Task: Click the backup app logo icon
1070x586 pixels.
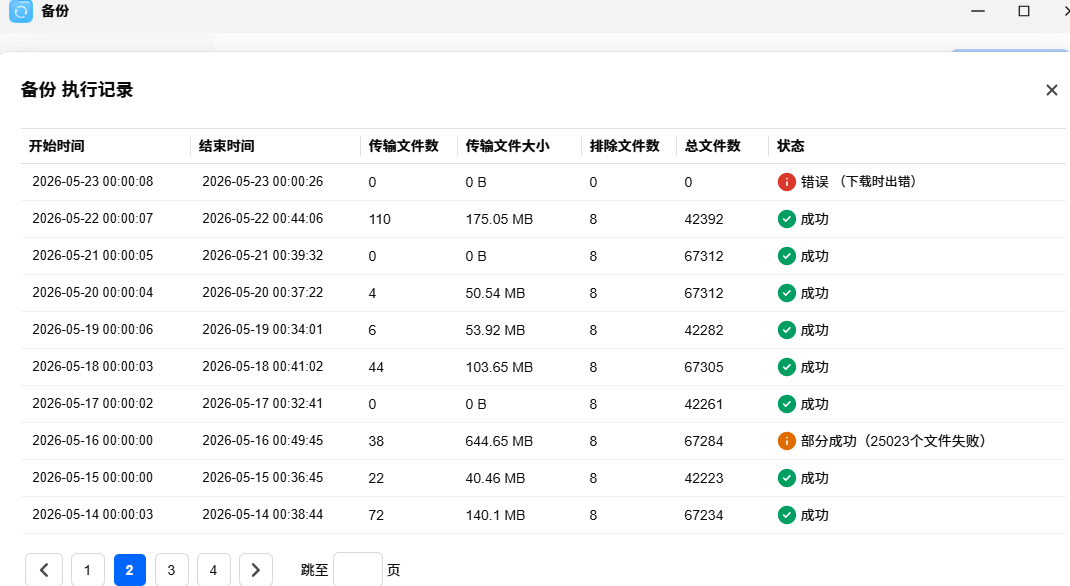Action: point(20,11)
